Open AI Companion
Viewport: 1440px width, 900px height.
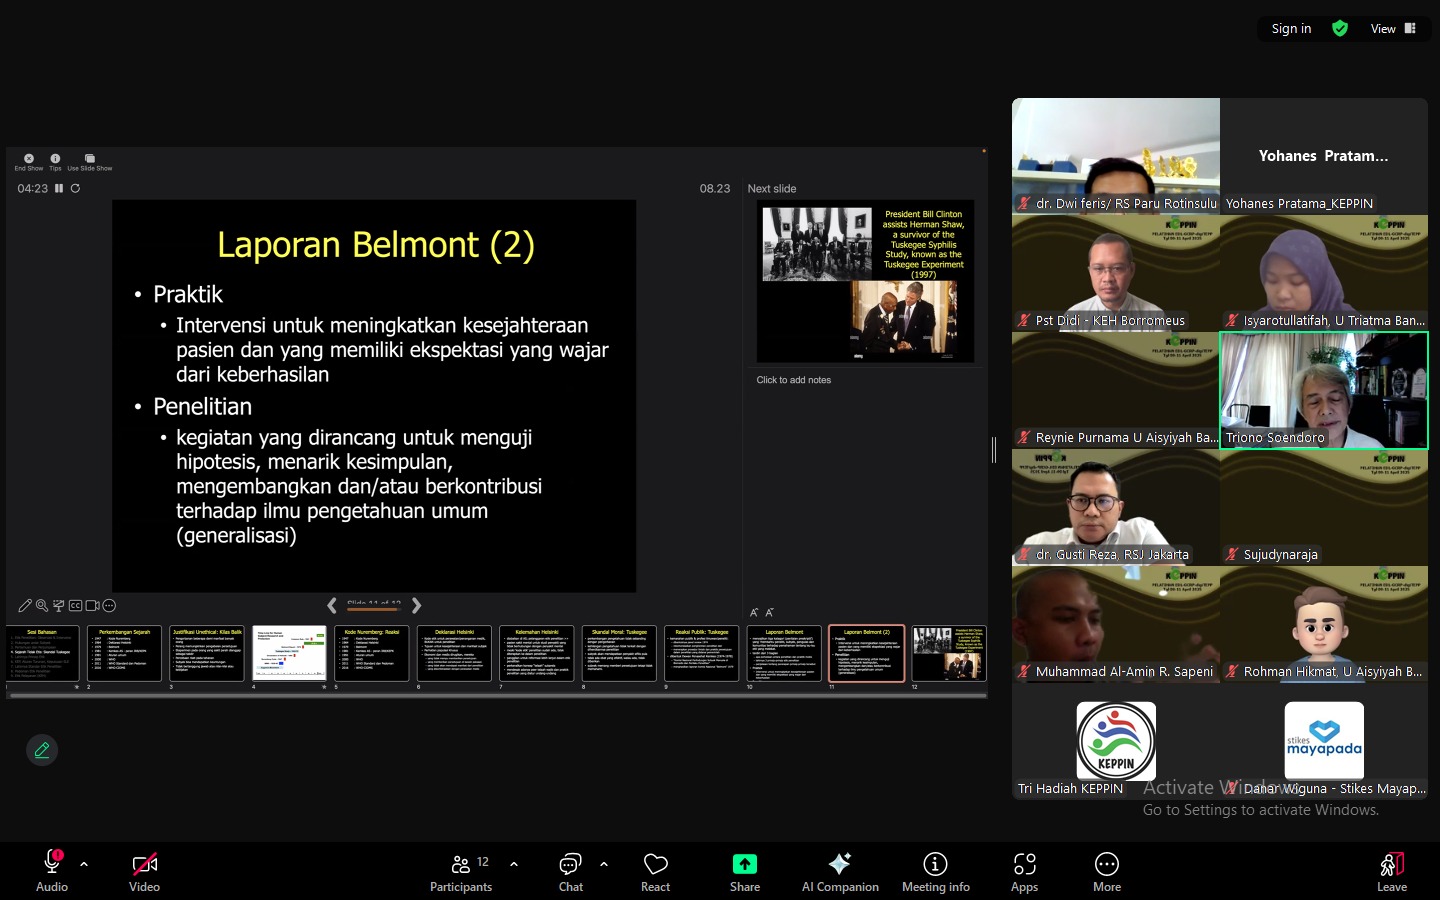(x=840, y=870)
